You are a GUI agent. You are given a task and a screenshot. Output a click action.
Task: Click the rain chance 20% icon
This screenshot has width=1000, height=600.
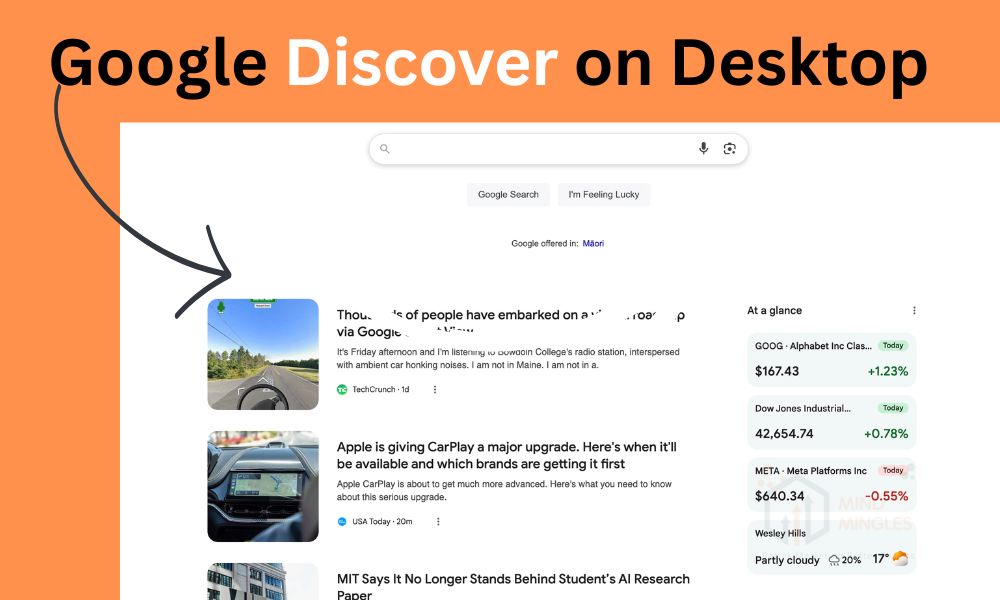(x=834, y=560)
